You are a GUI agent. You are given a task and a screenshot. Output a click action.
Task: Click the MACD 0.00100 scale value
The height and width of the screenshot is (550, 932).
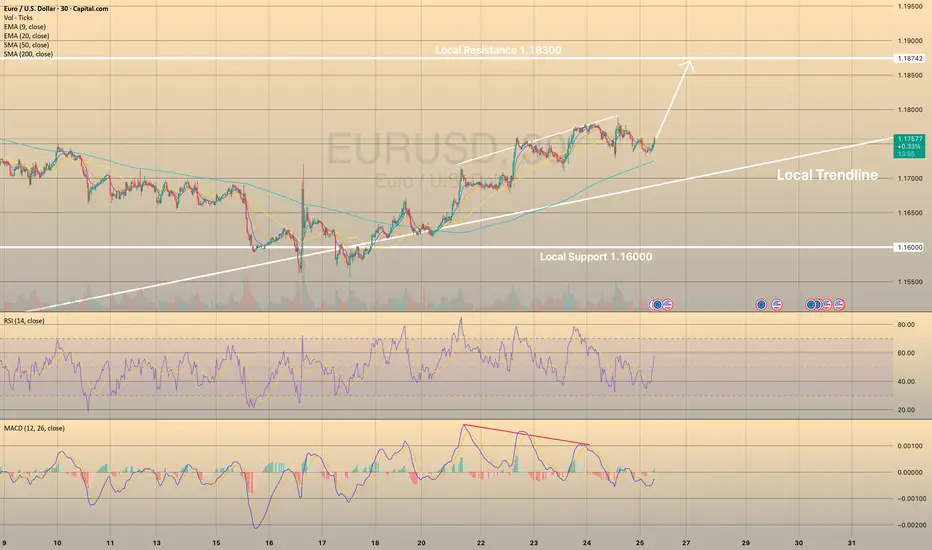tap(909, 446)
